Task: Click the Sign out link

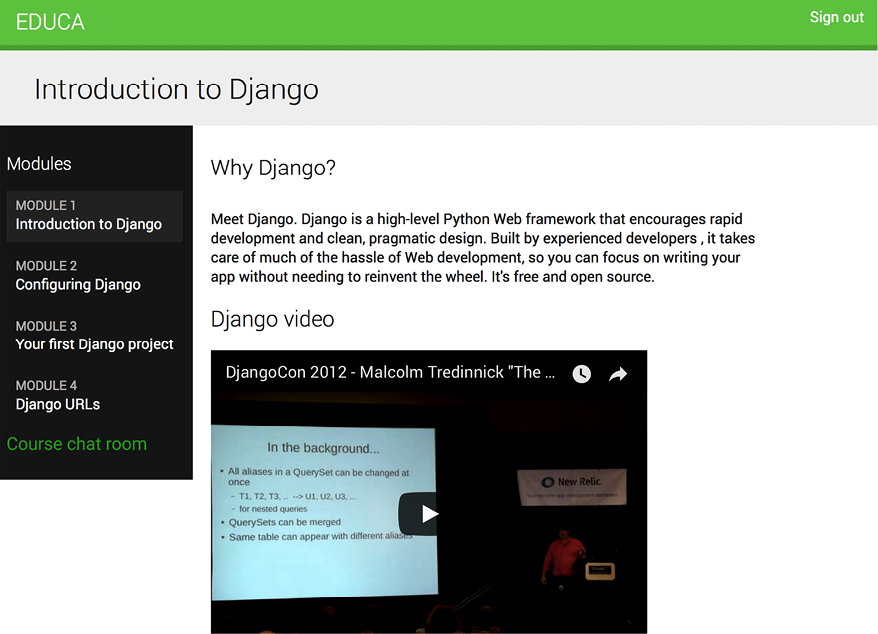Action: coord(837,17)
